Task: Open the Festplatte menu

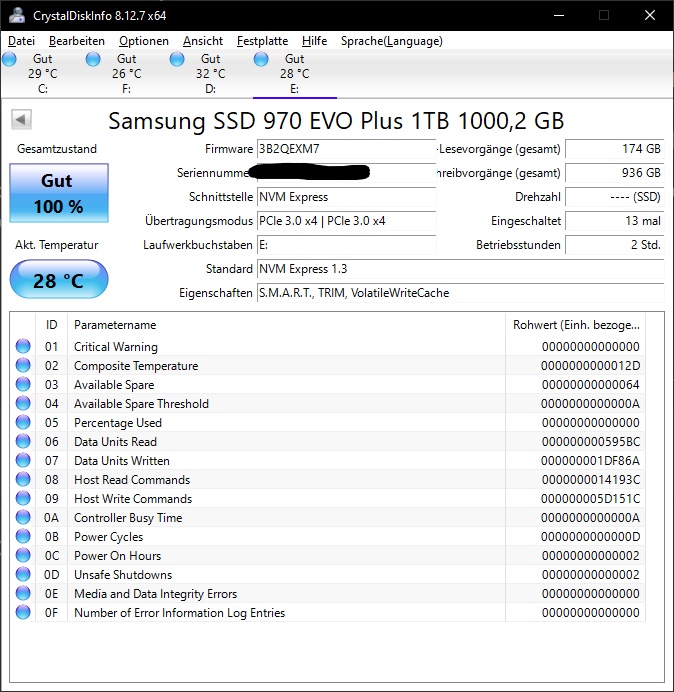Action: coord(262,41)
